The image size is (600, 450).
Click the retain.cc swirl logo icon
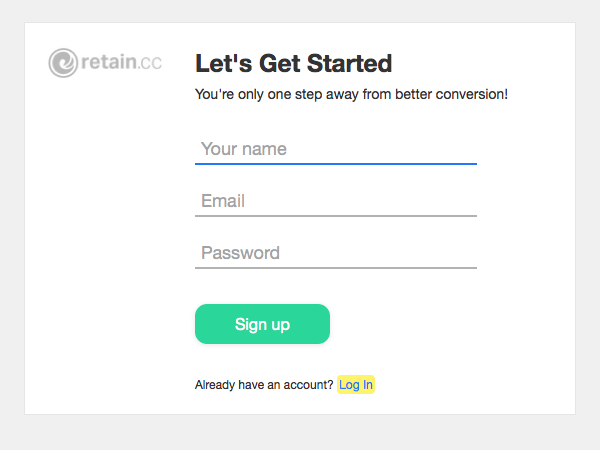click(63, 63)
